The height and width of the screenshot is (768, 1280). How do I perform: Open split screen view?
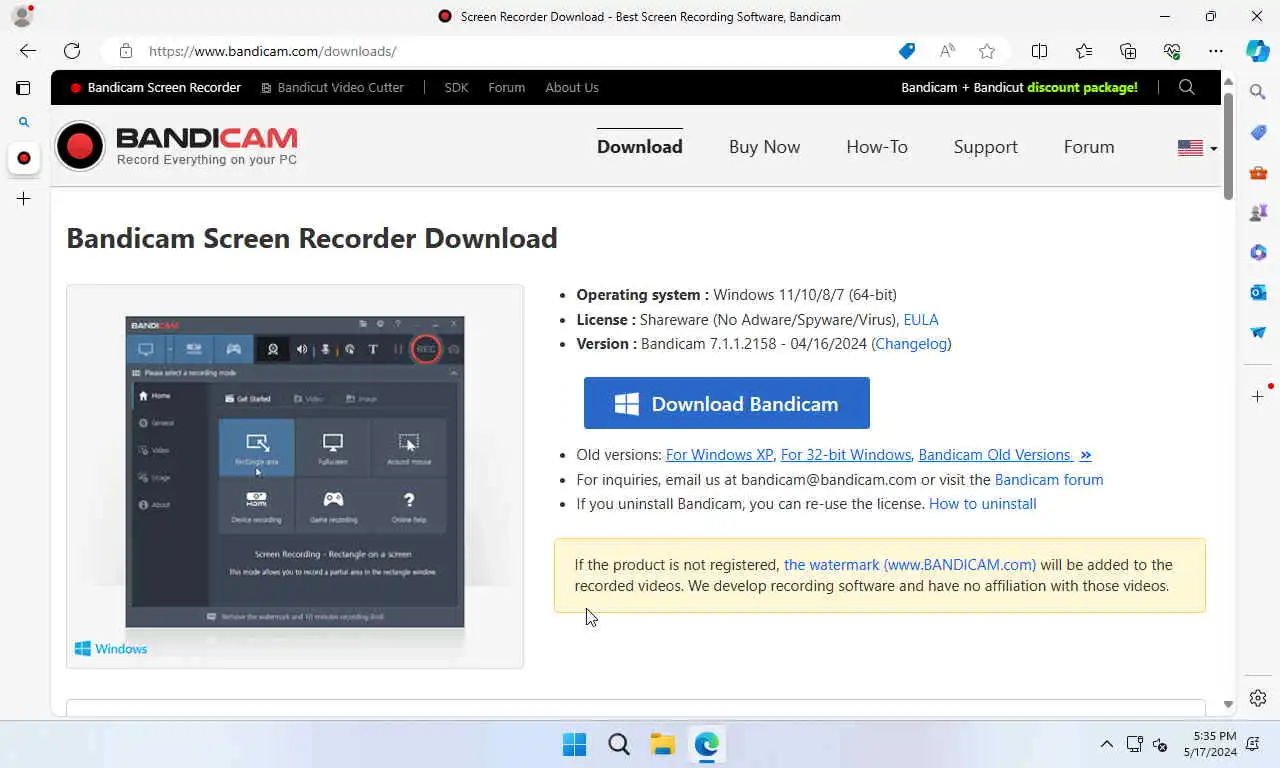pos(1039,51)
